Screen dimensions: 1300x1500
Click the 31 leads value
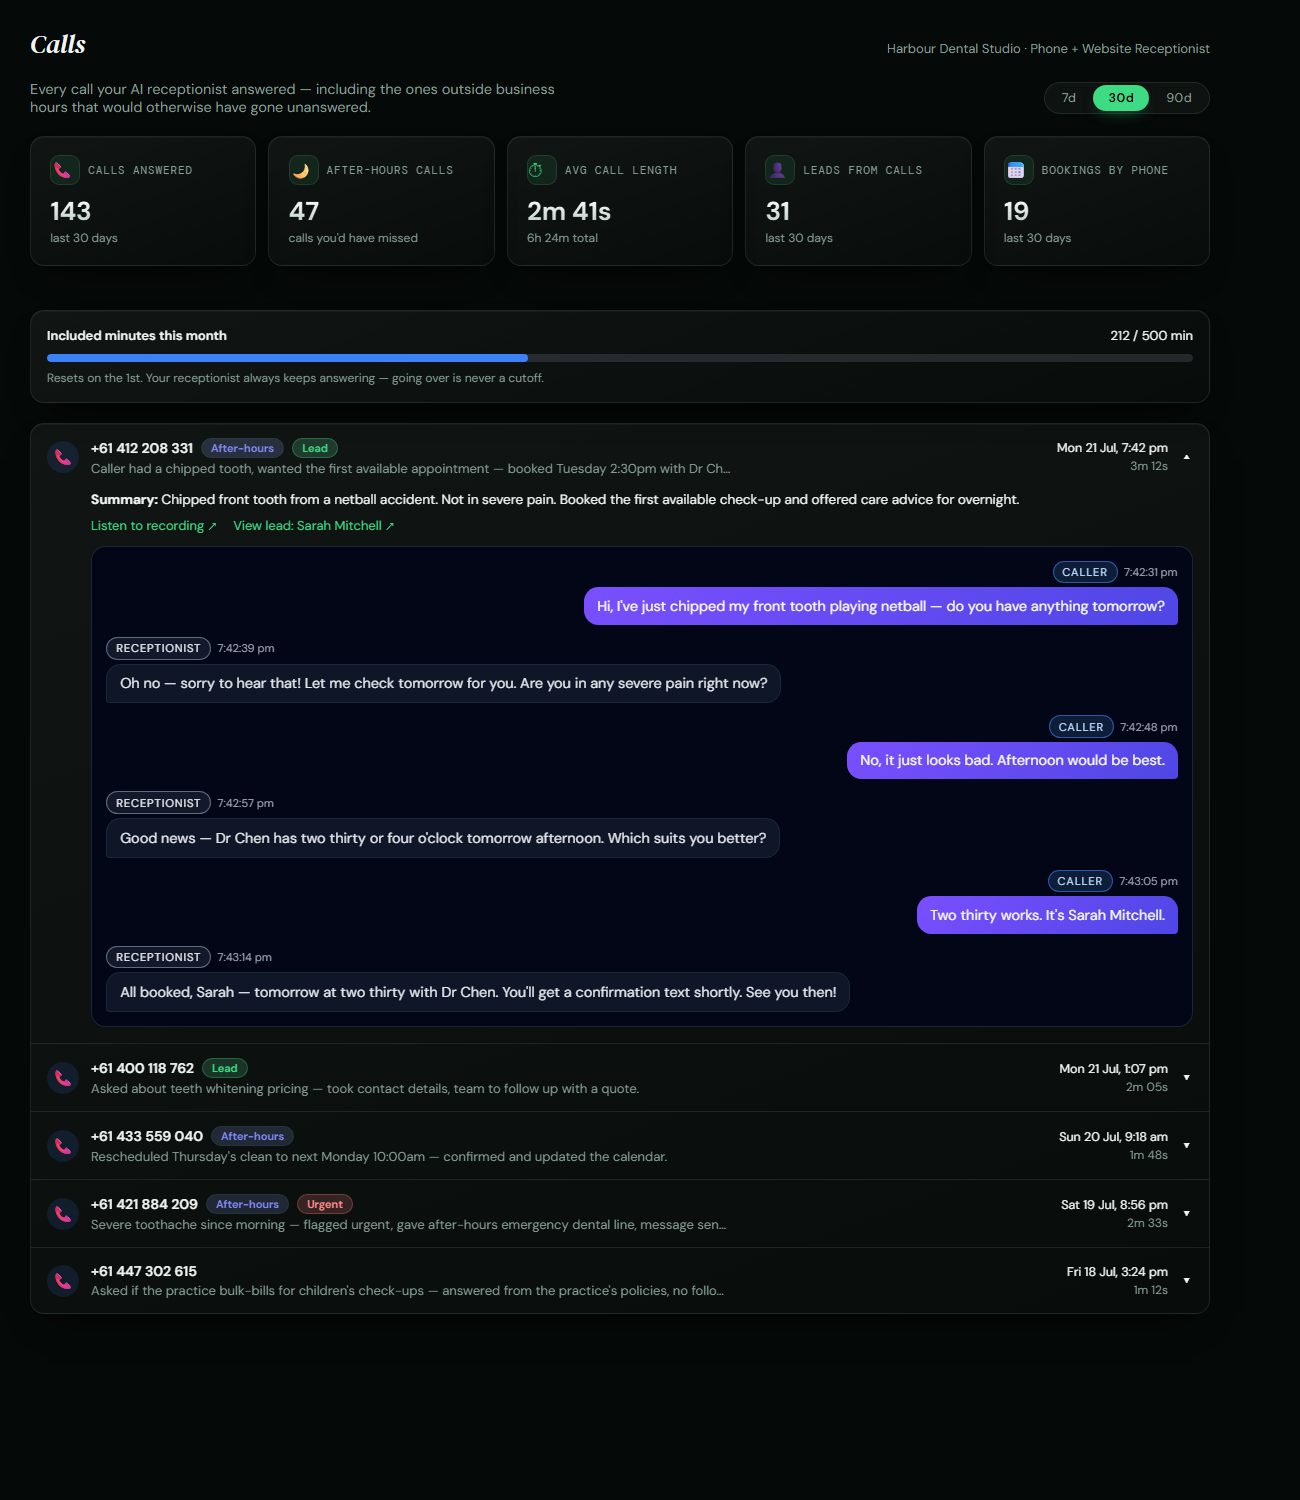pos(778,212)
